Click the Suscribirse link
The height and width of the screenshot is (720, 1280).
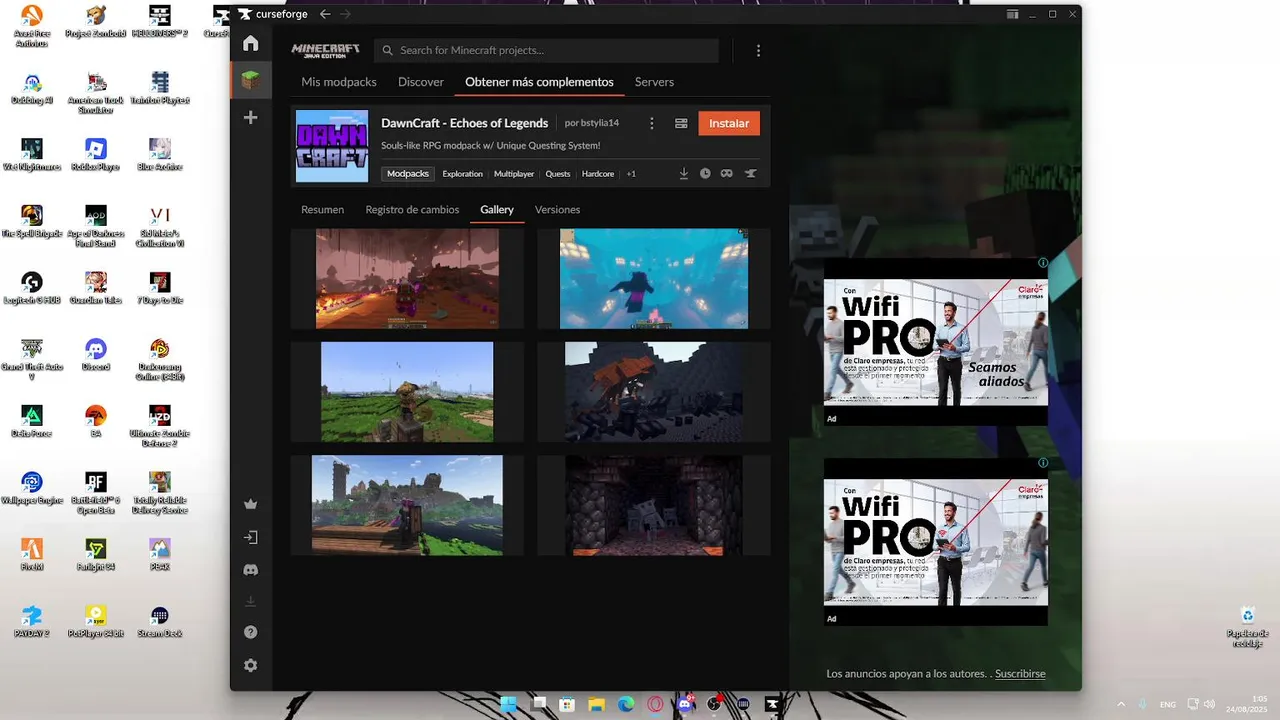click(1020, 674)
